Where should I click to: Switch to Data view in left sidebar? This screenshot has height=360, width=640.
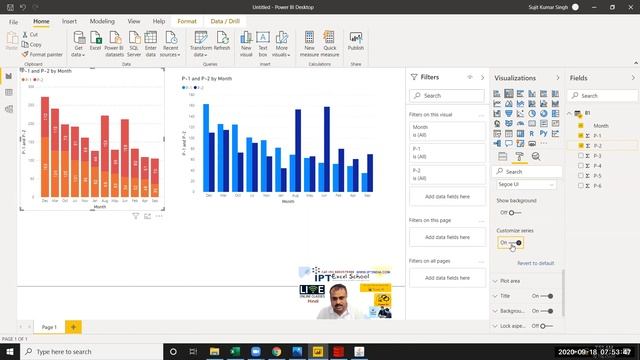(x=9, y=93)
